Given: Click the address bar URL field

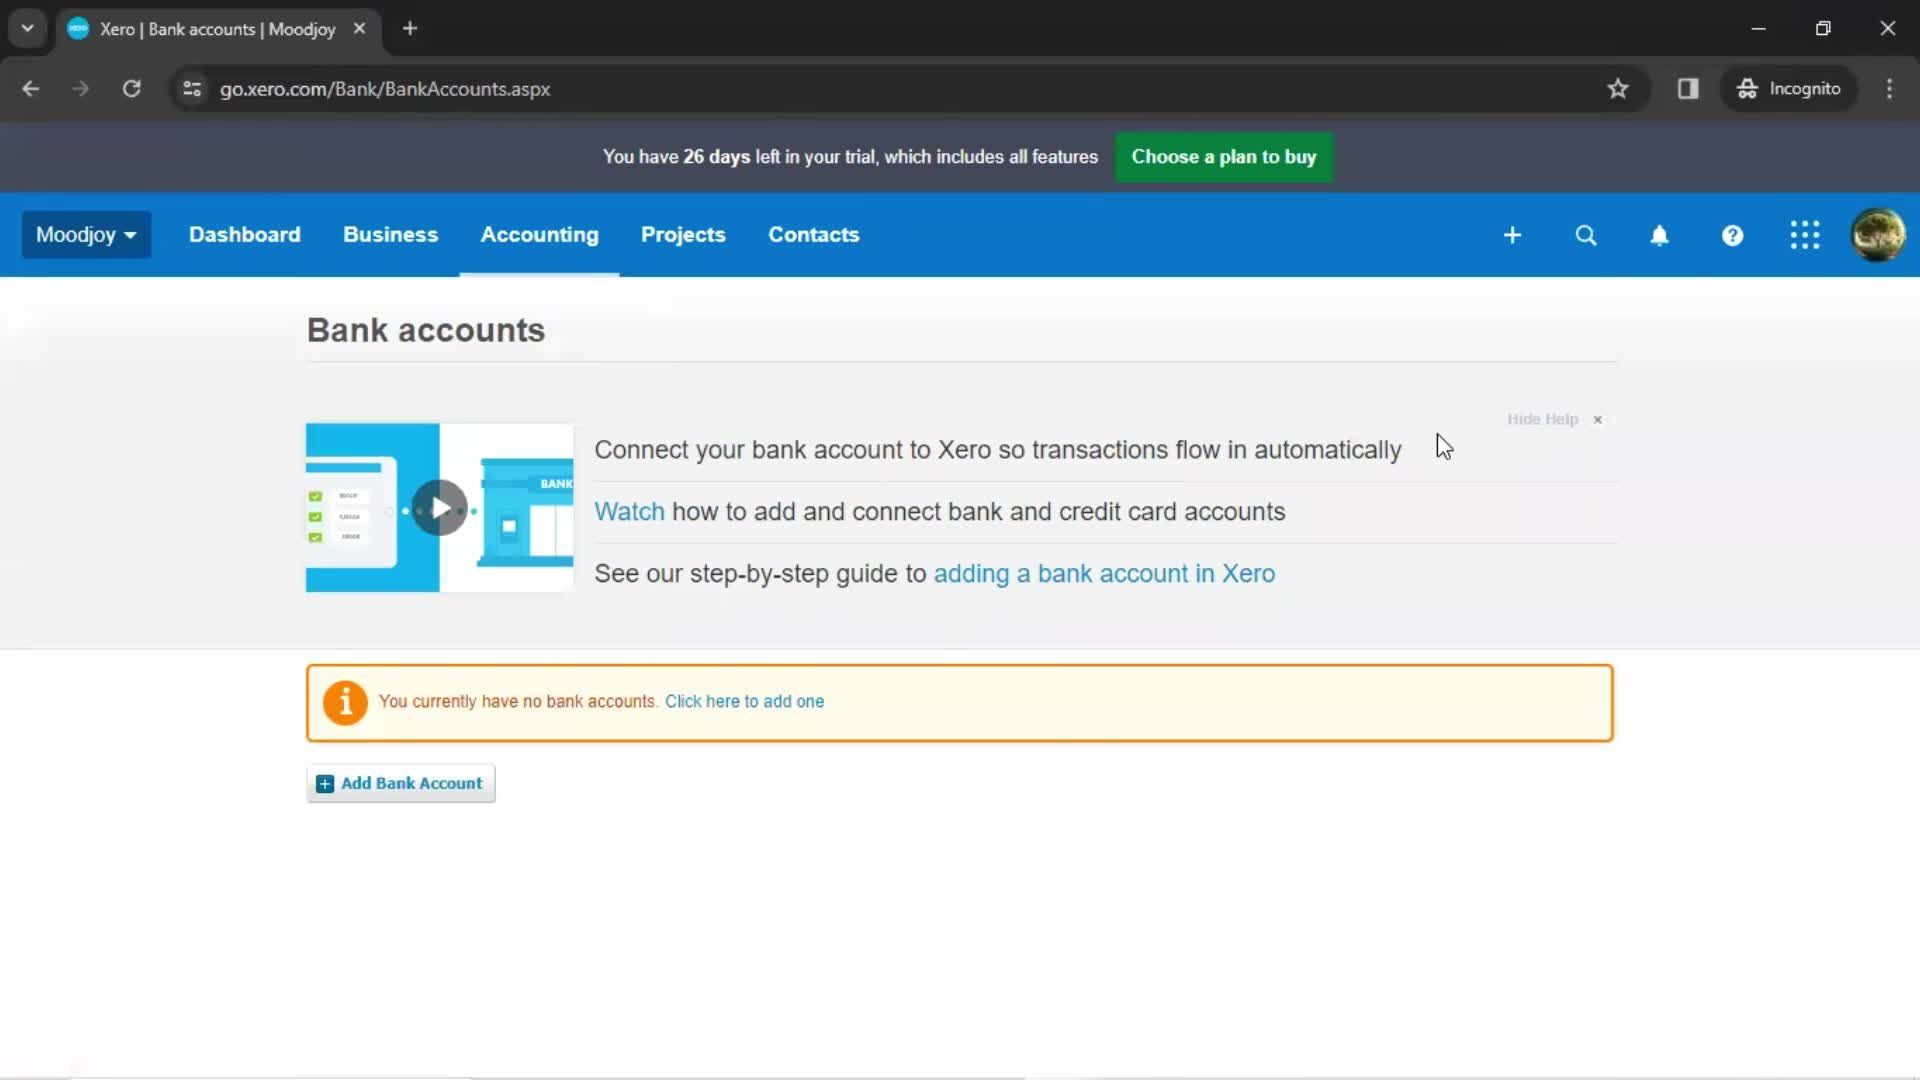Looking at the screenshot, I should [900, 89].
